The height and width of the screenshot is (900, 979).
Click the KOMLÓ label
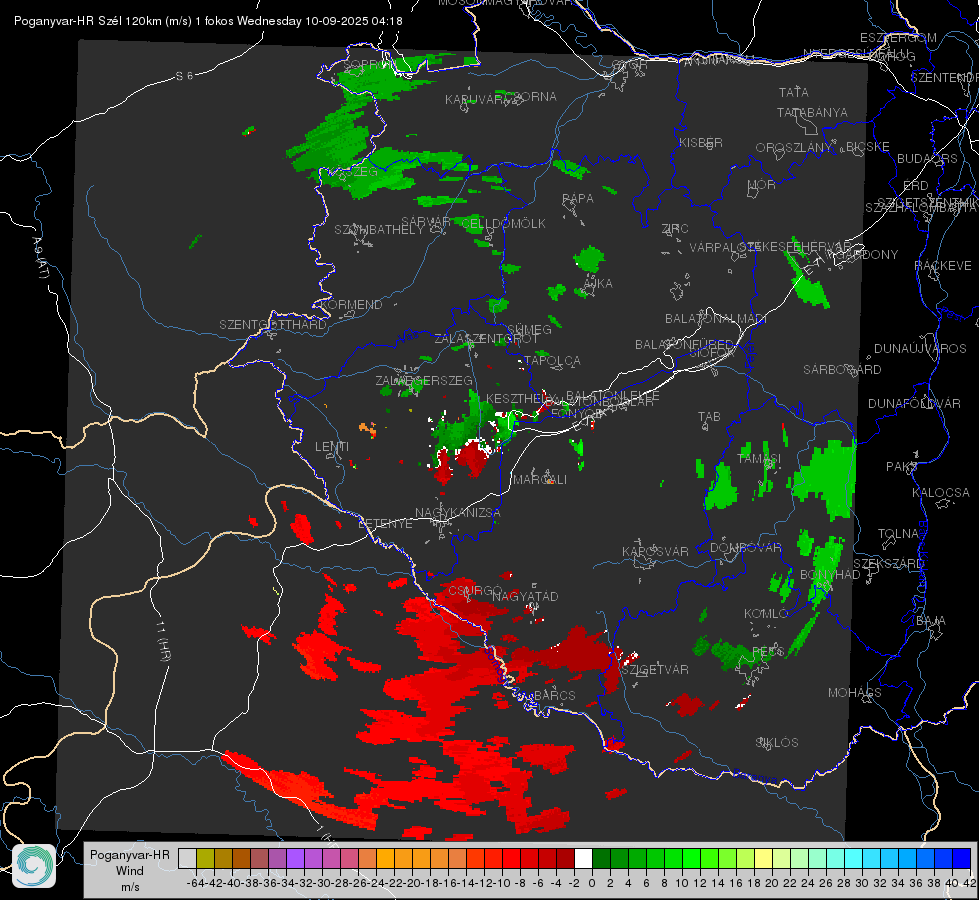pyautogui.click(x=766, y=614)
